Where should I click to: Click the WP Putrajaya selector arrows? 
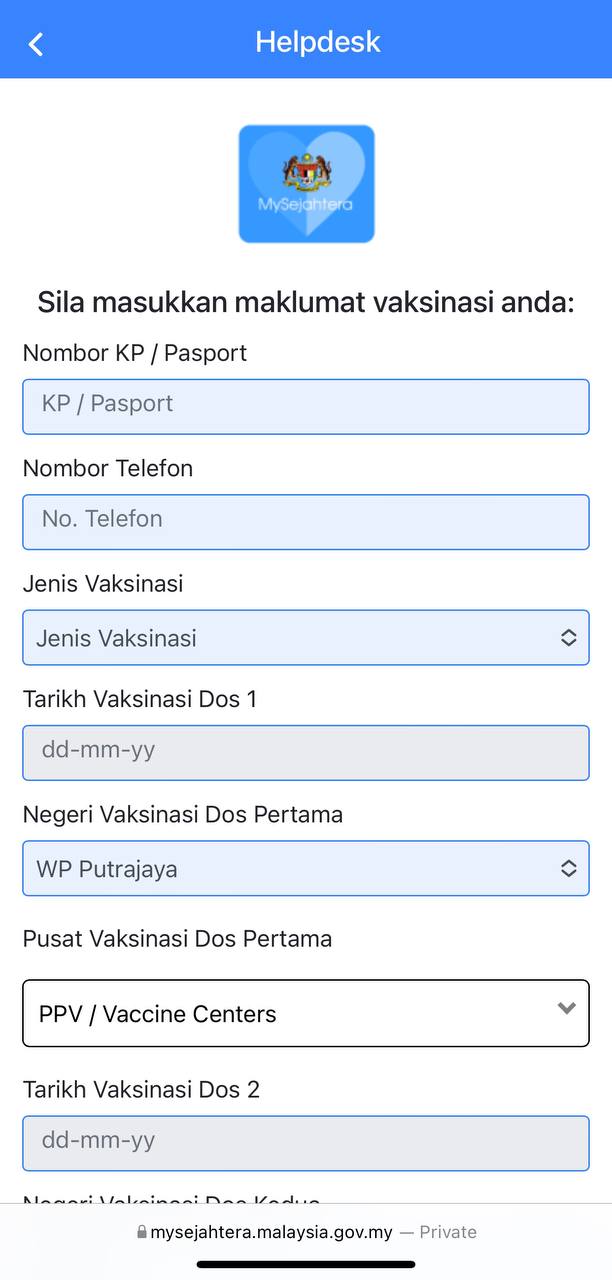point(568,868)
